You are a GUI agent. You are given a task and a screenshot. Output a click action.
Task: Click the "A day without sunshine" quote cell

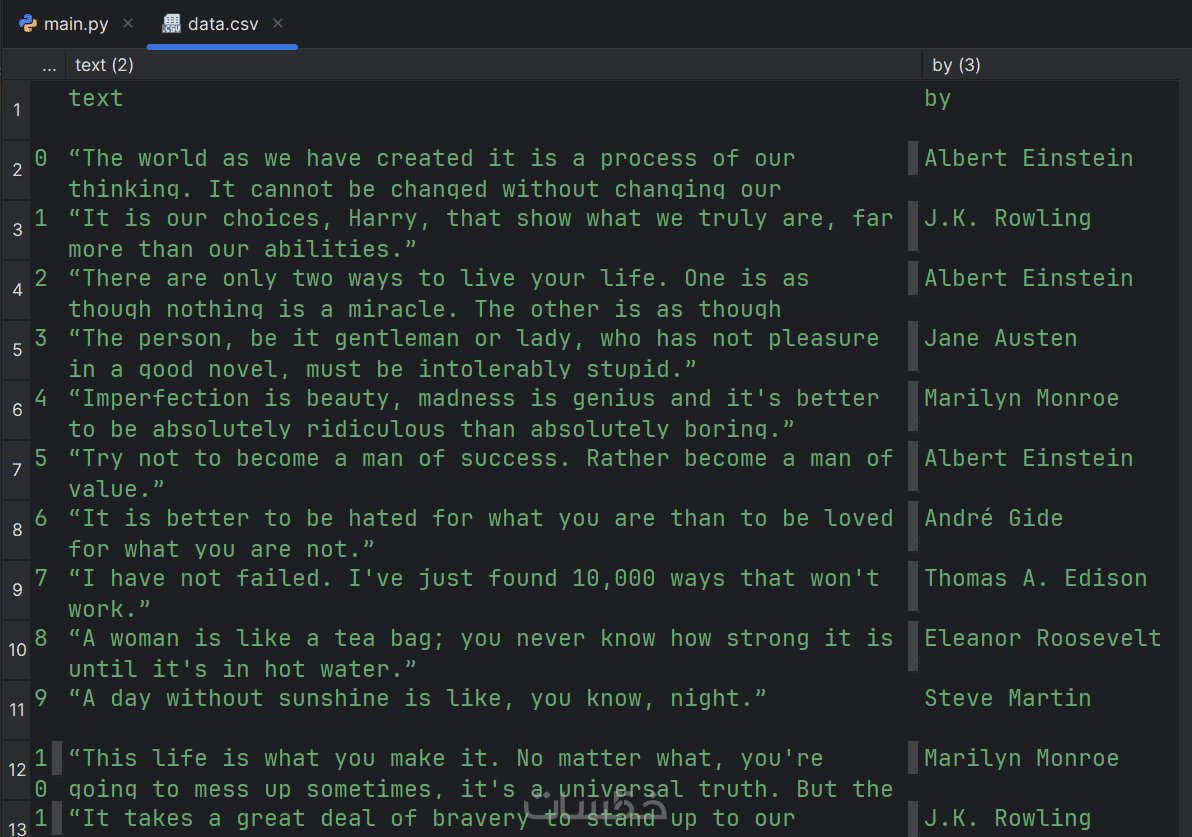417,698
